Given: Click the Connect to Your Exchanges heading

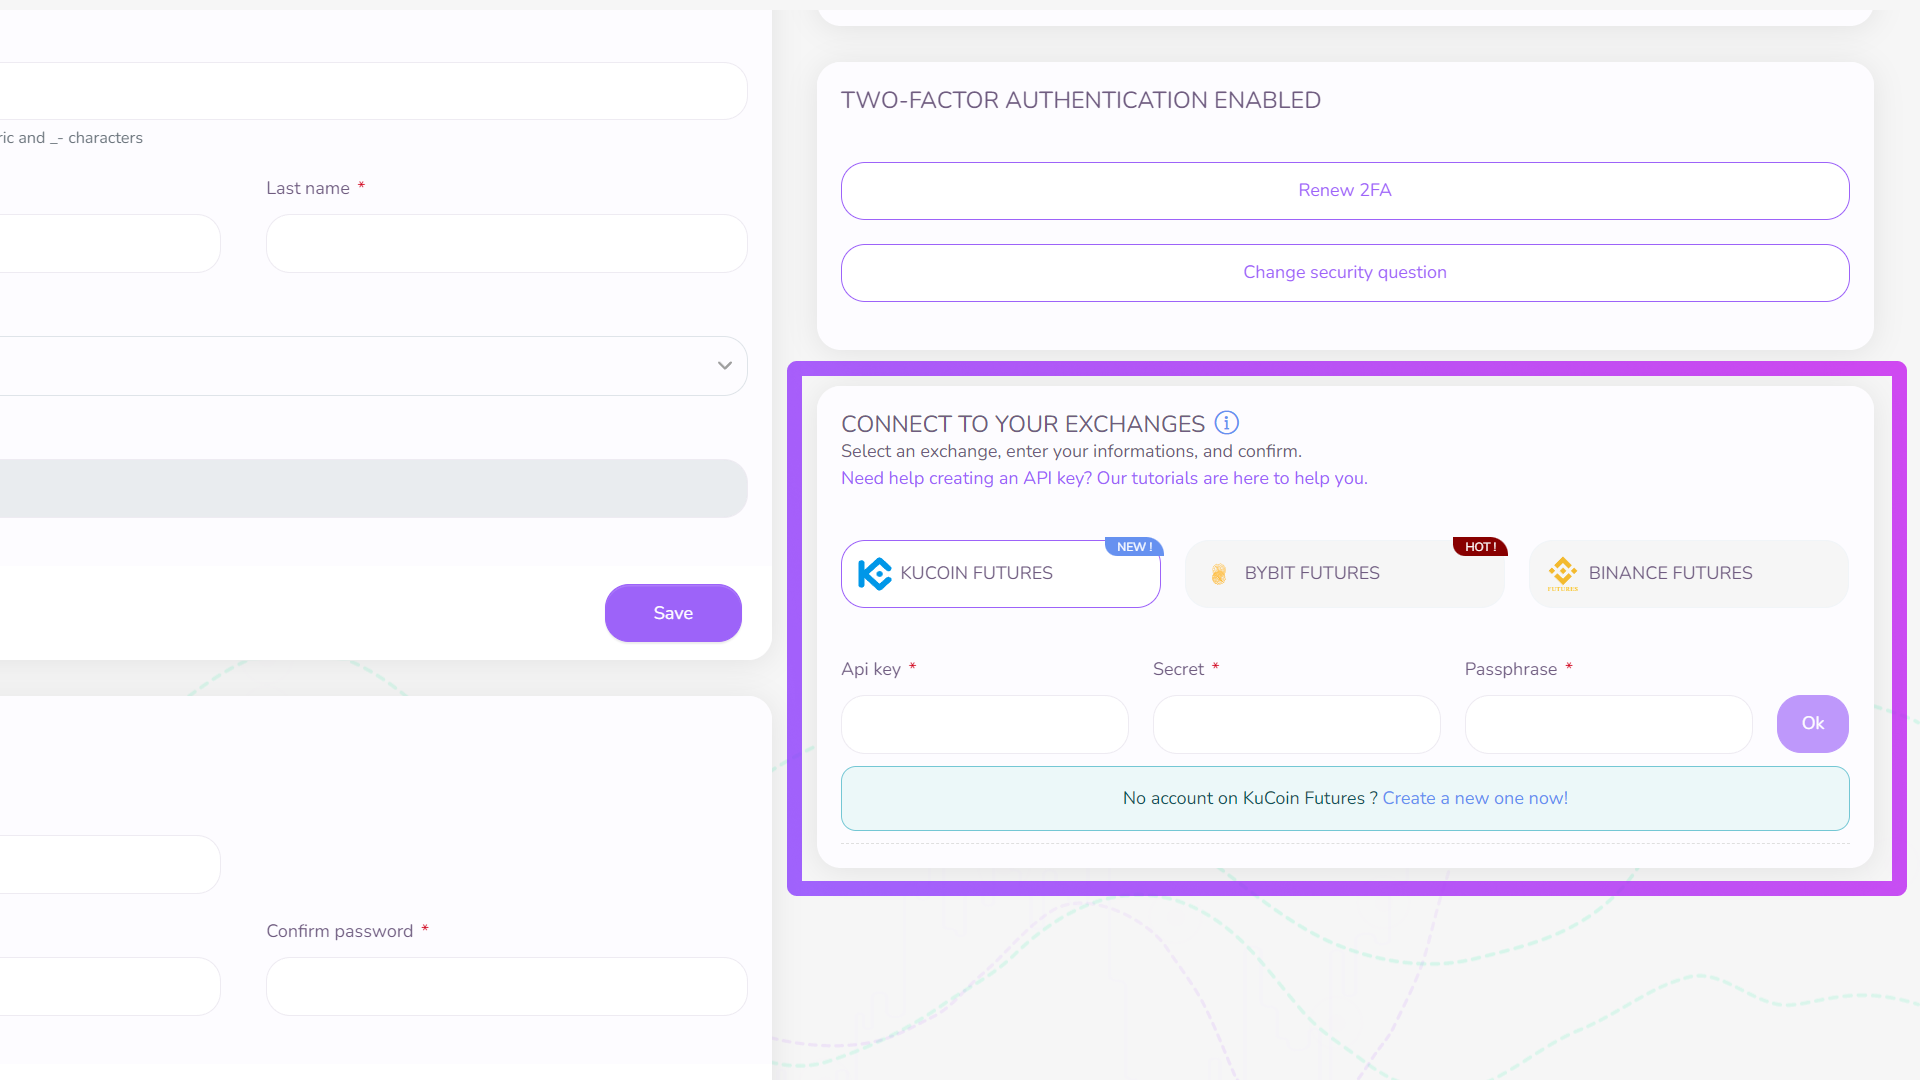Looking at the screenshot, I should (1022, 424).
